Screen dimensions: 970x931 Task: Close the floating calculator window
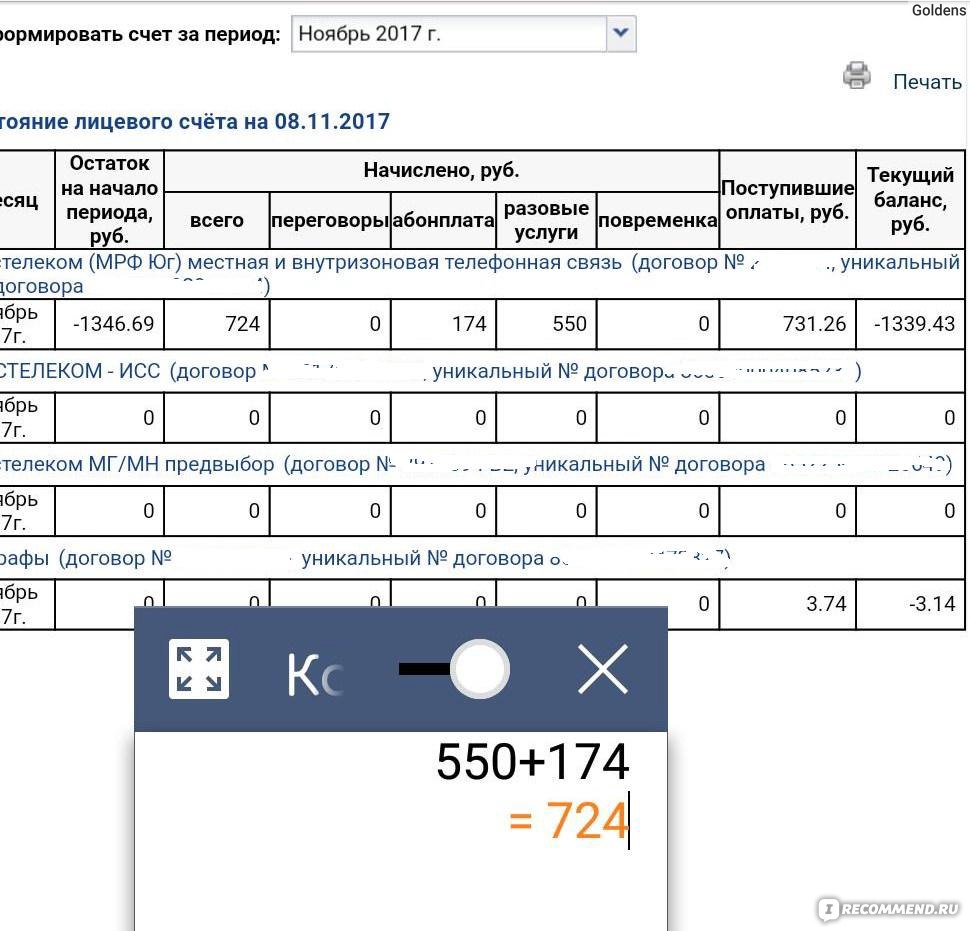click(603, 669)
